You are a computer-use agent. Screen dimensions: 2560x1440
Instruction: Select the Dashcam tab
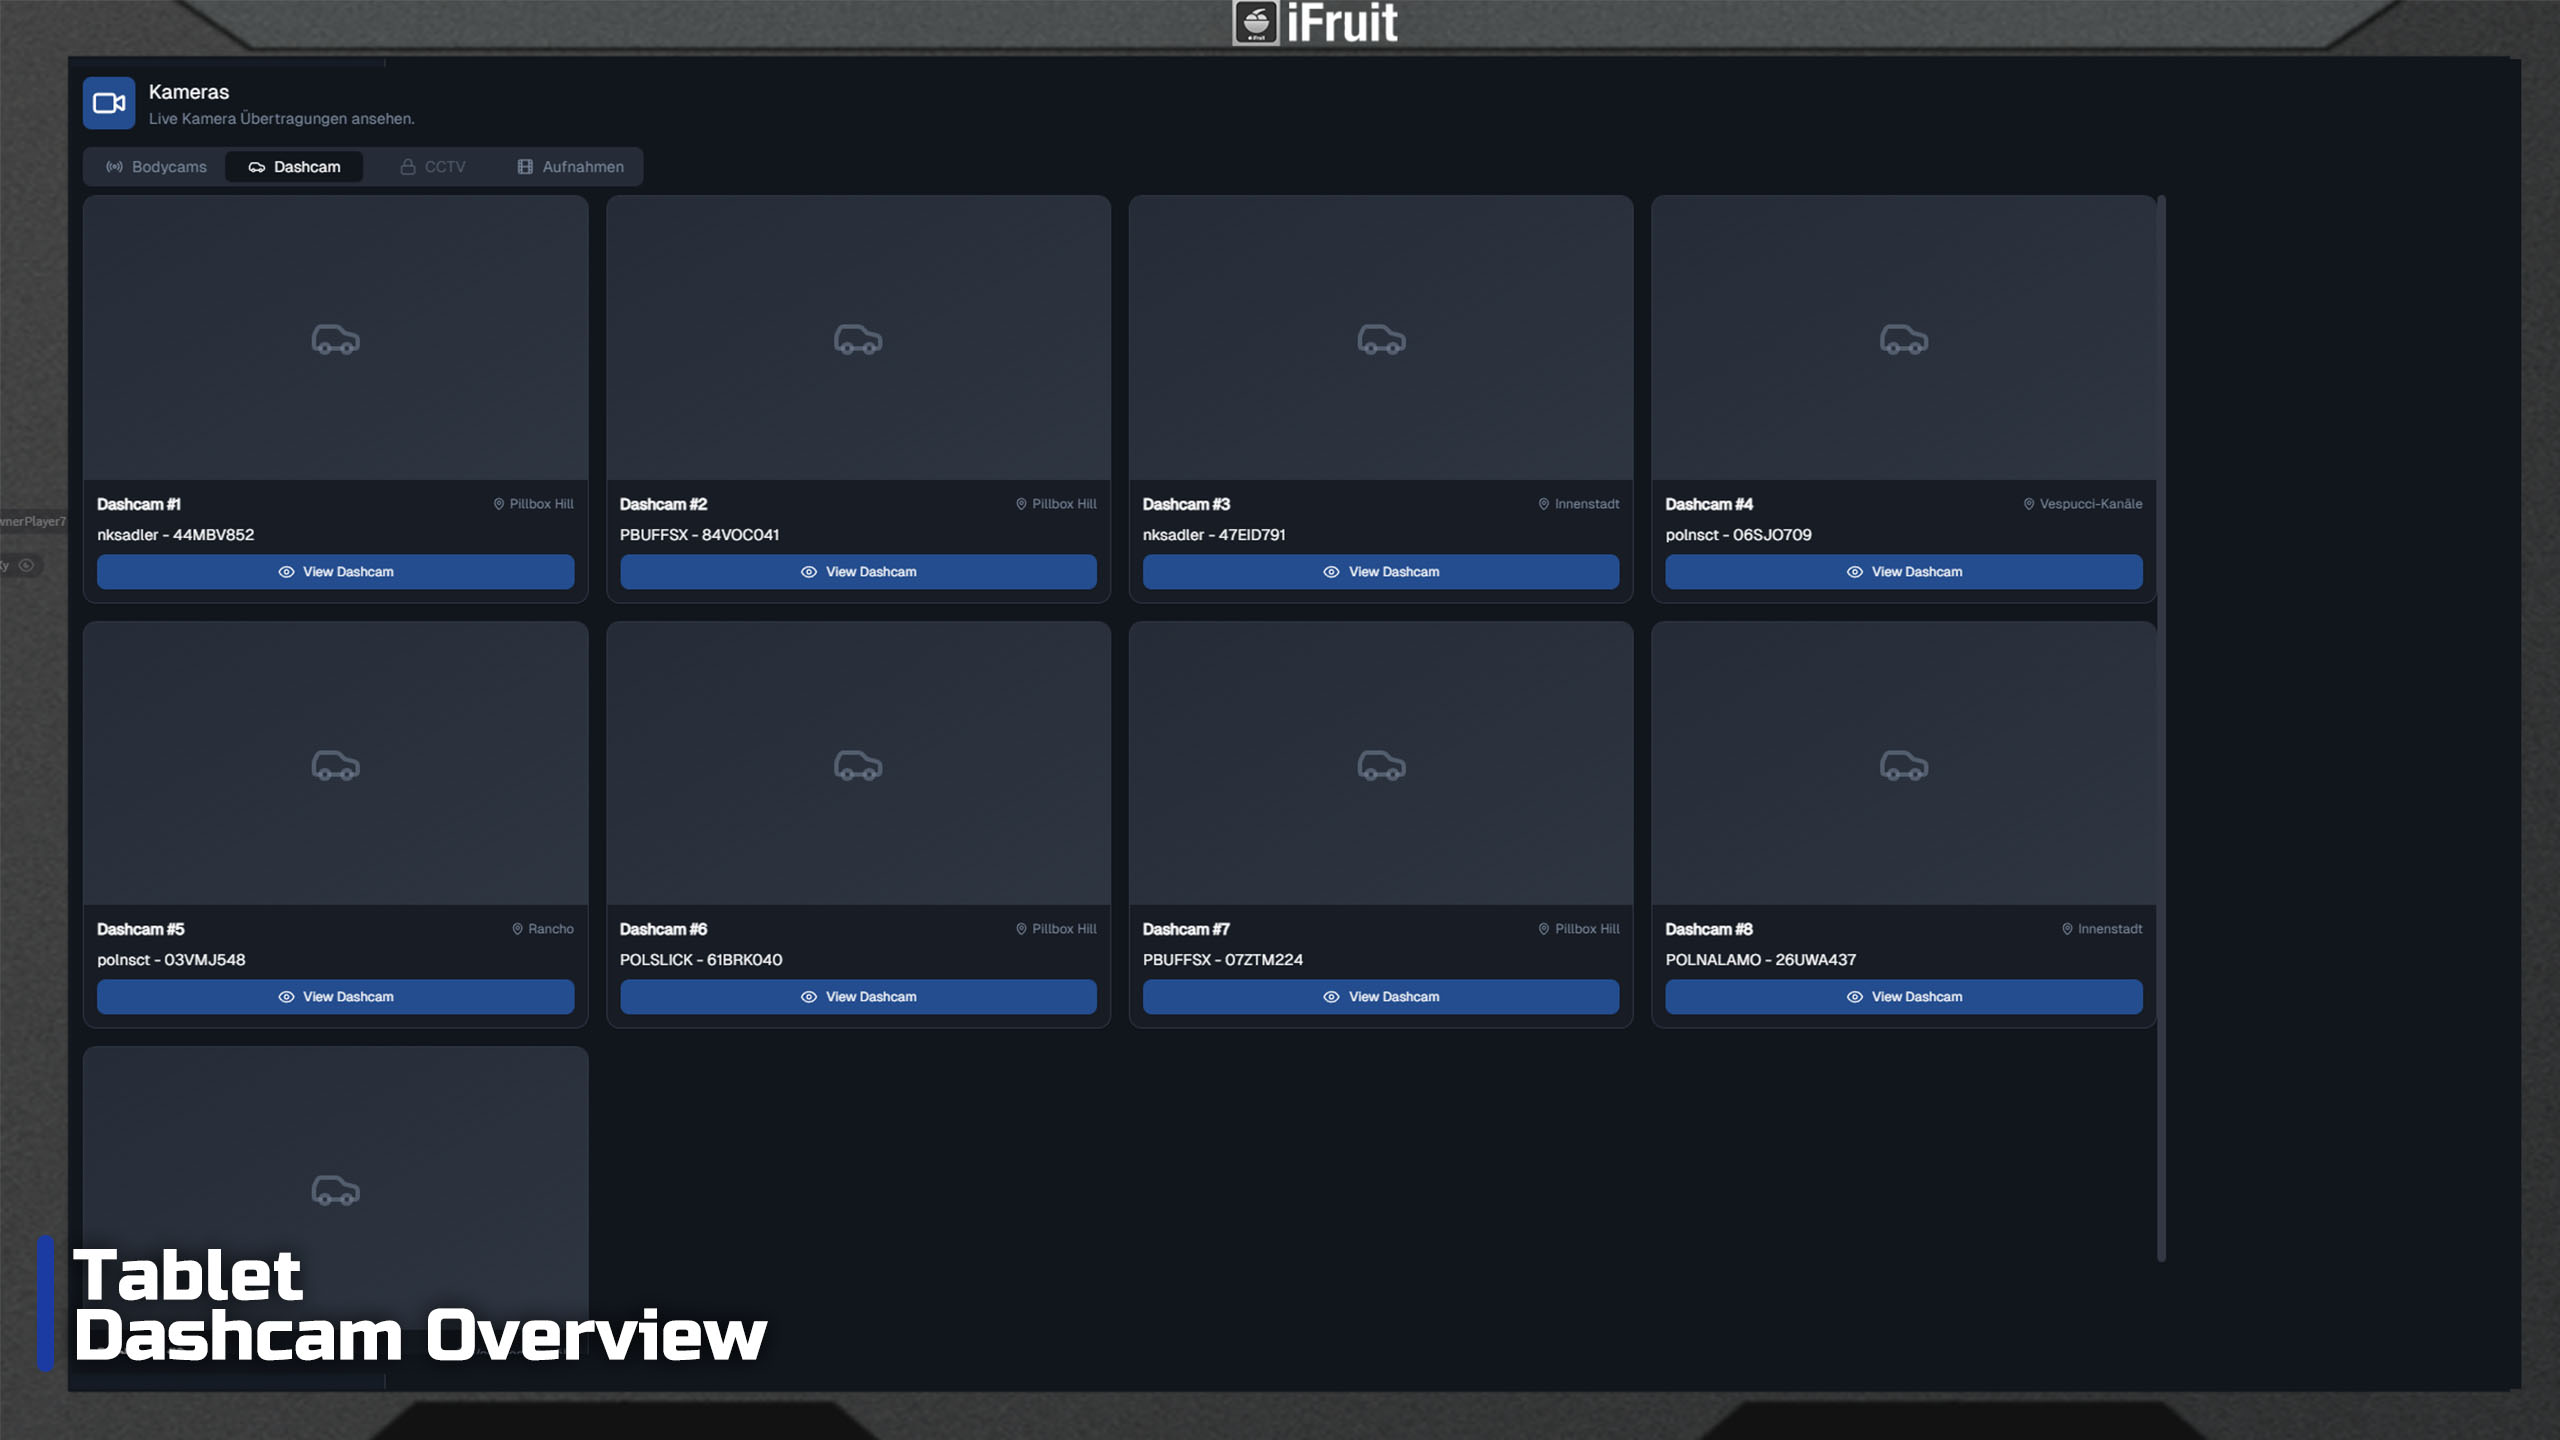(294, 167)
